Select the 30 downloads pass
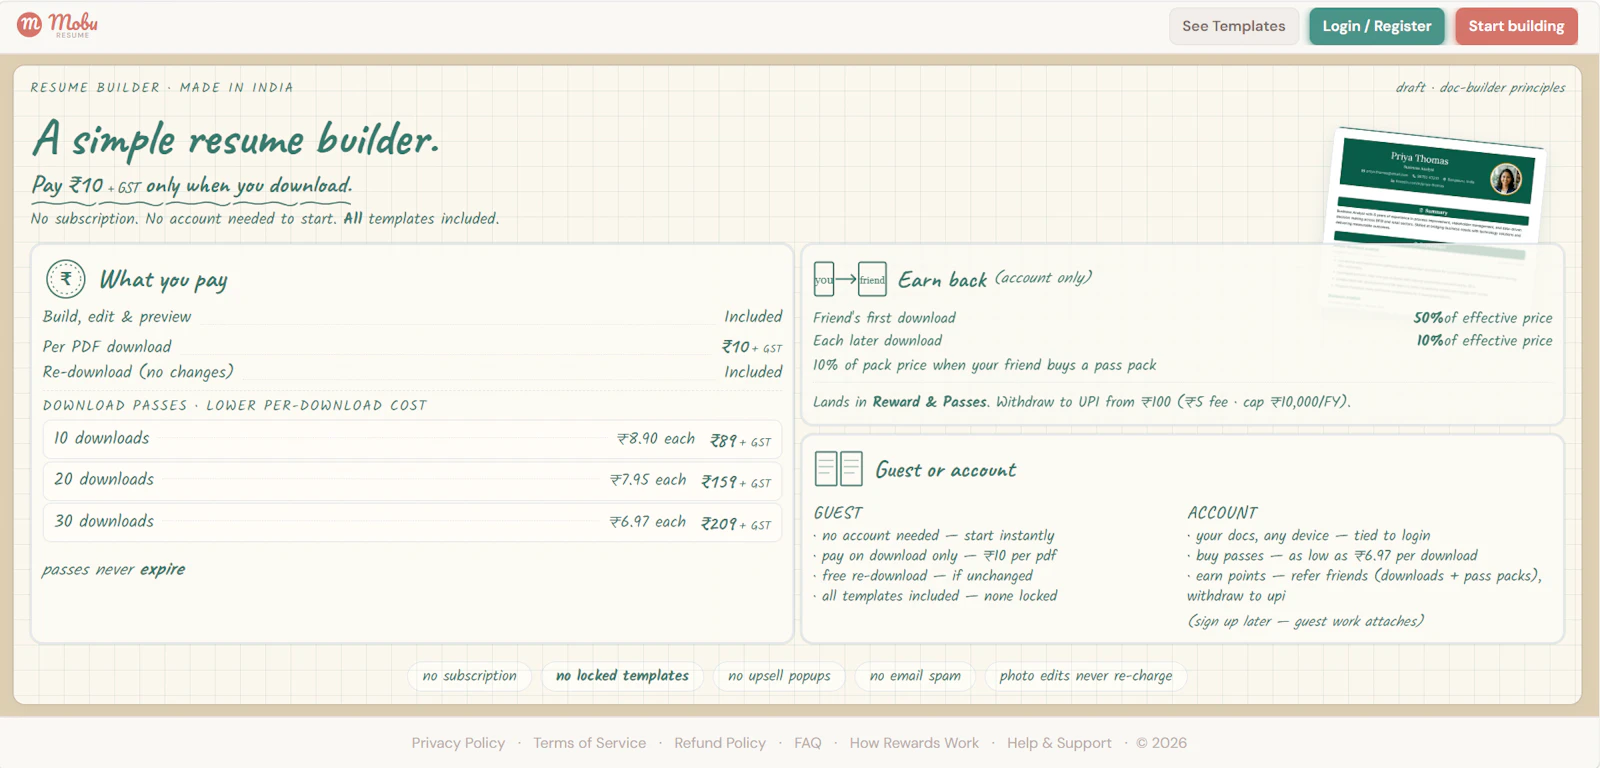Screen dimensions: 1600x768 click(412, 522)
